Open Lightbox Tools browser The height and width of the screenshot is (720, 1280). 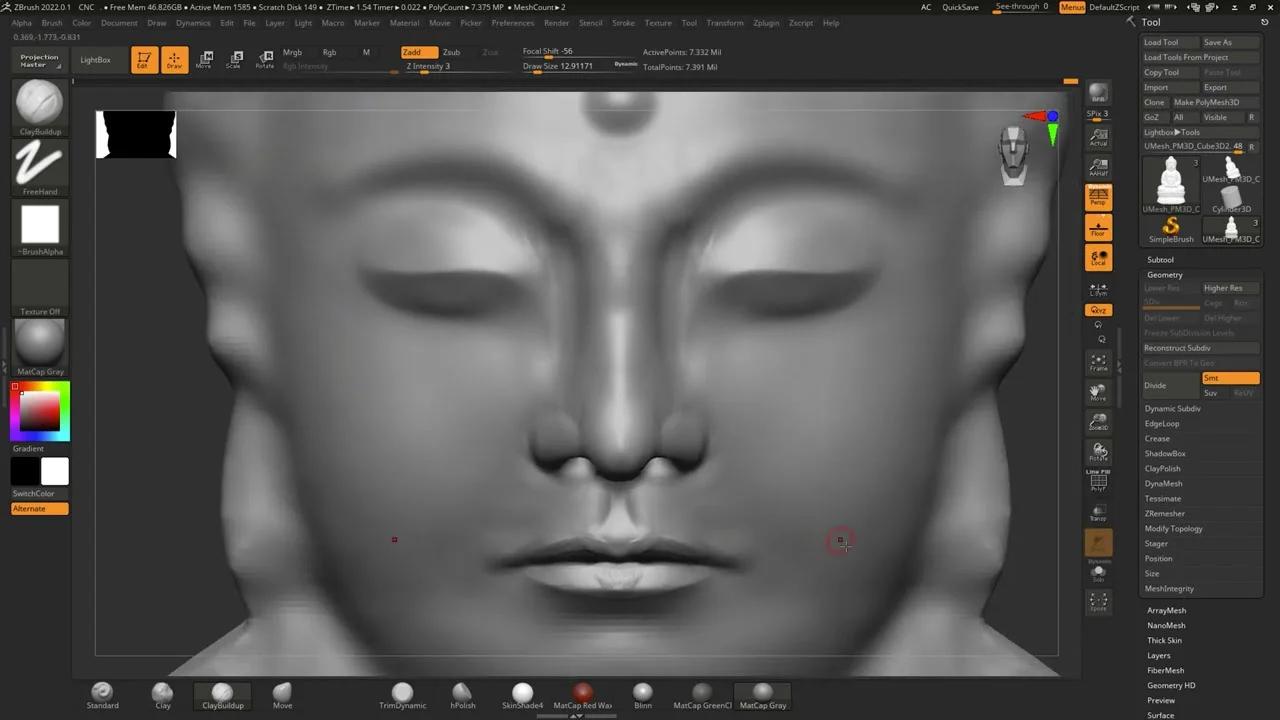(1172, 131)
